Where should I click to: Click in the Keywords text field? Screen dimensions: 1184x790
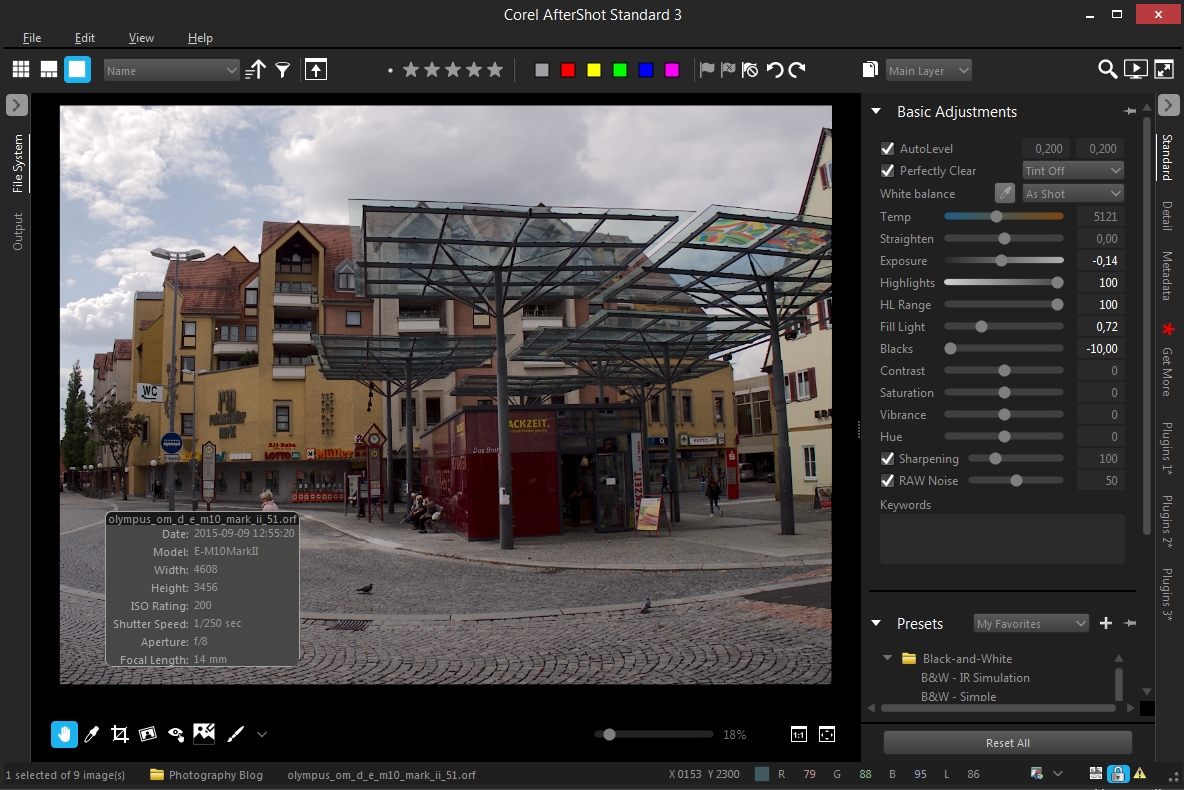[x=1001, y=540]
